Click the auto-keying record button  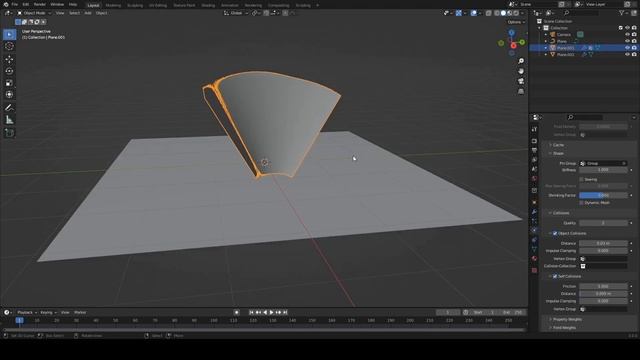pyautogui.click(x=236, y=312)
